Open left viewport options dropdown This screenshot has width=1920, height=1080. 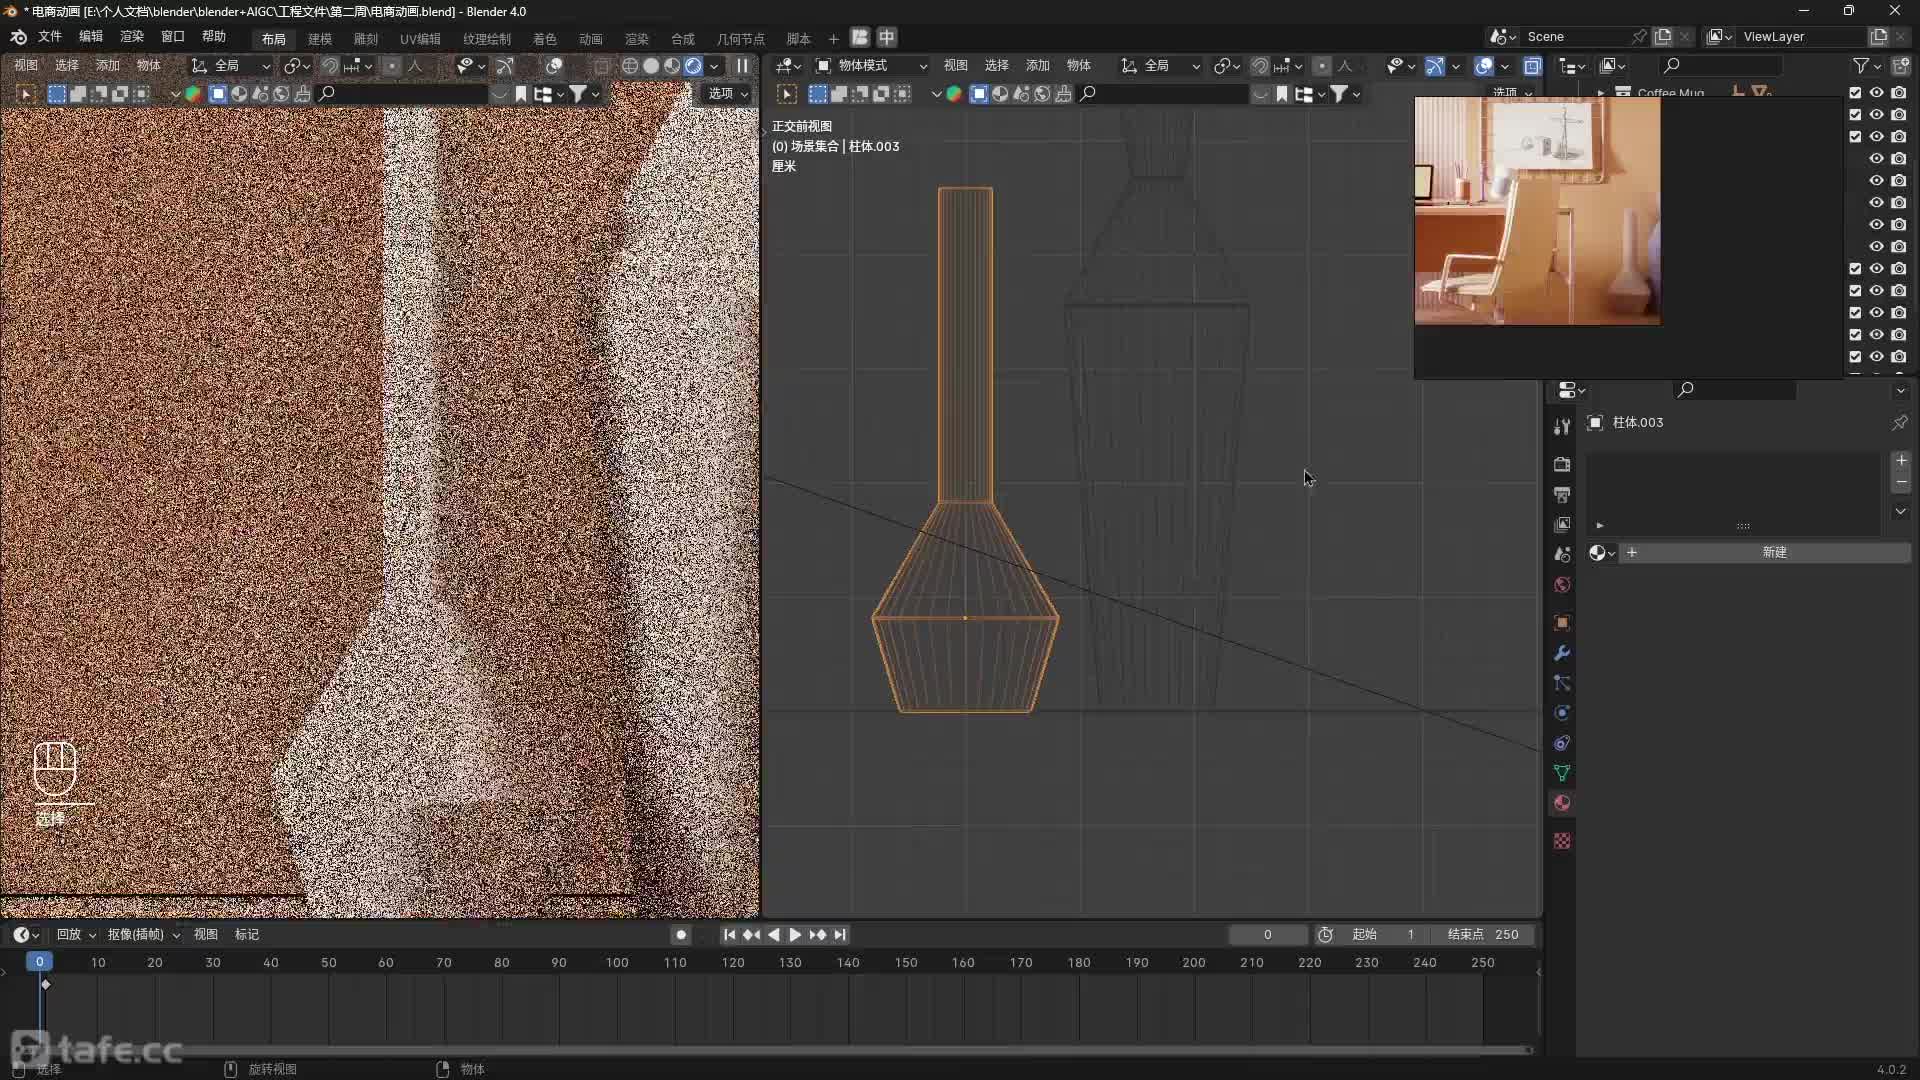(728, 94)
